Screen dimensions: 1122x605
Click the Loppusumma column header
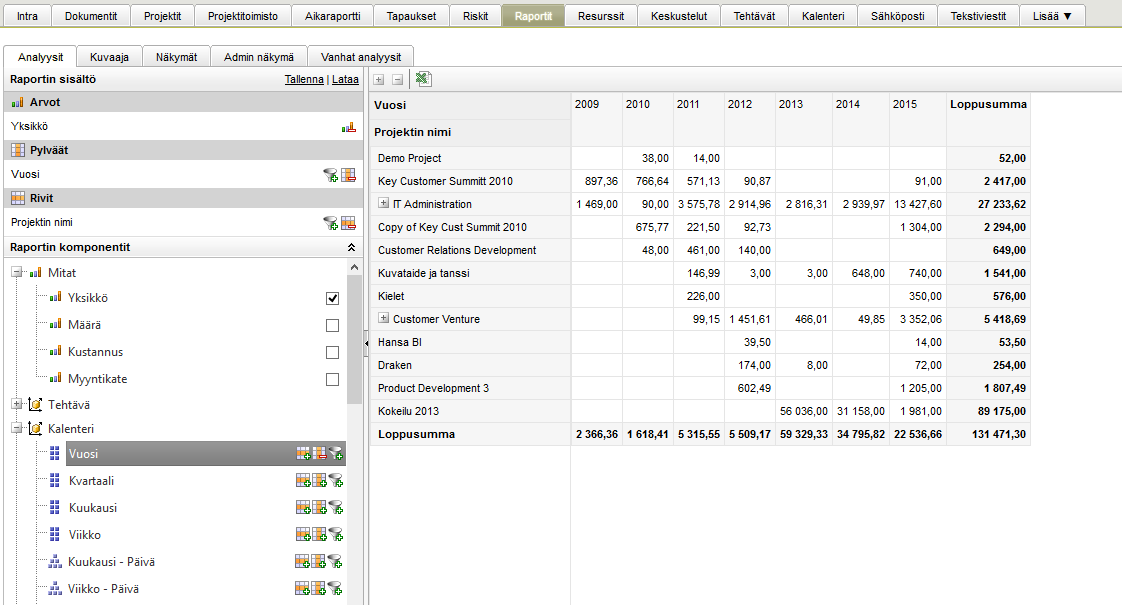(988, 105)
